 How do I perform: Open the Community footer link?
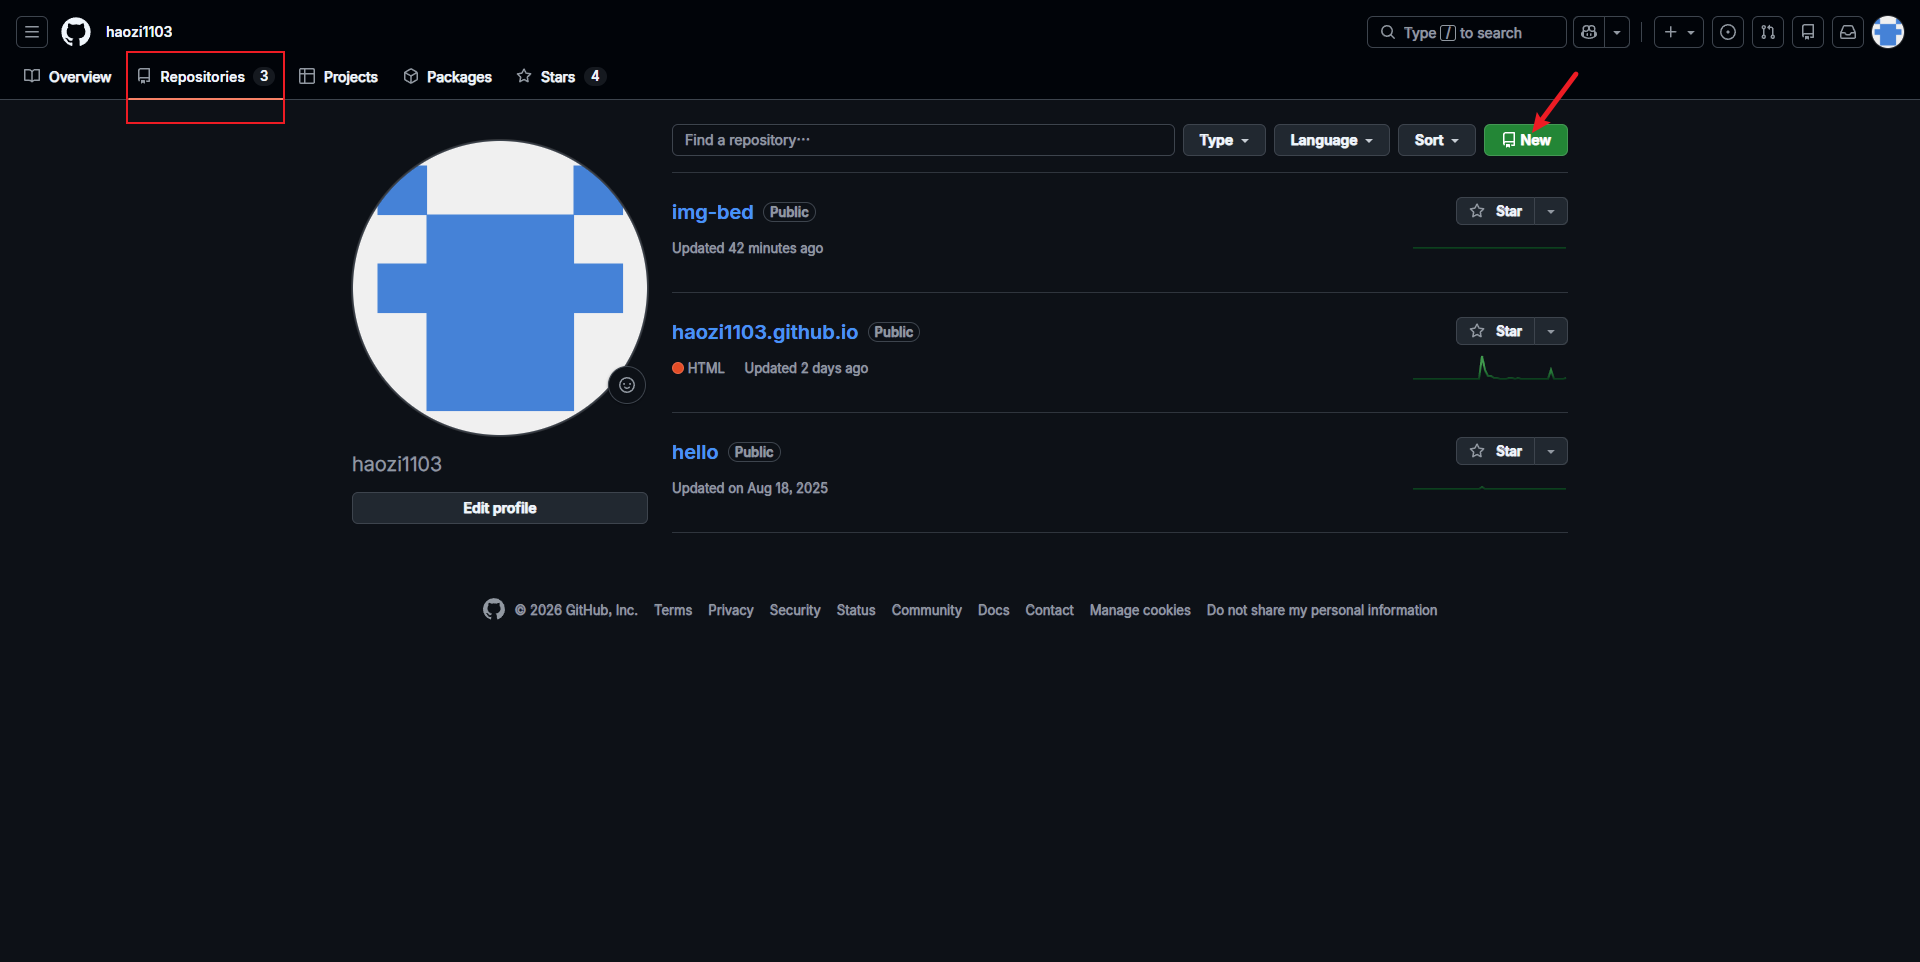click(927, 610)
